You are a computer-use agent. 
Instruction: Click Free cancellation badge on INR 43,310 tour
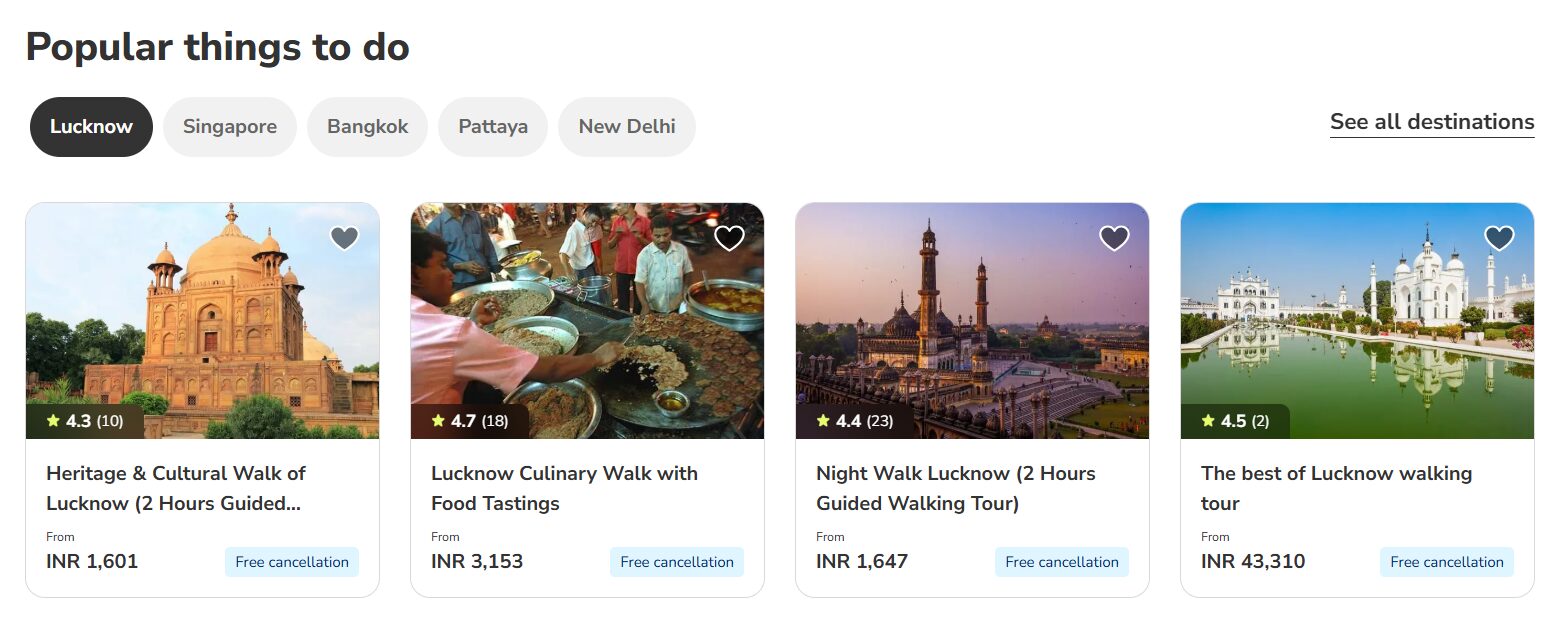1447,562
